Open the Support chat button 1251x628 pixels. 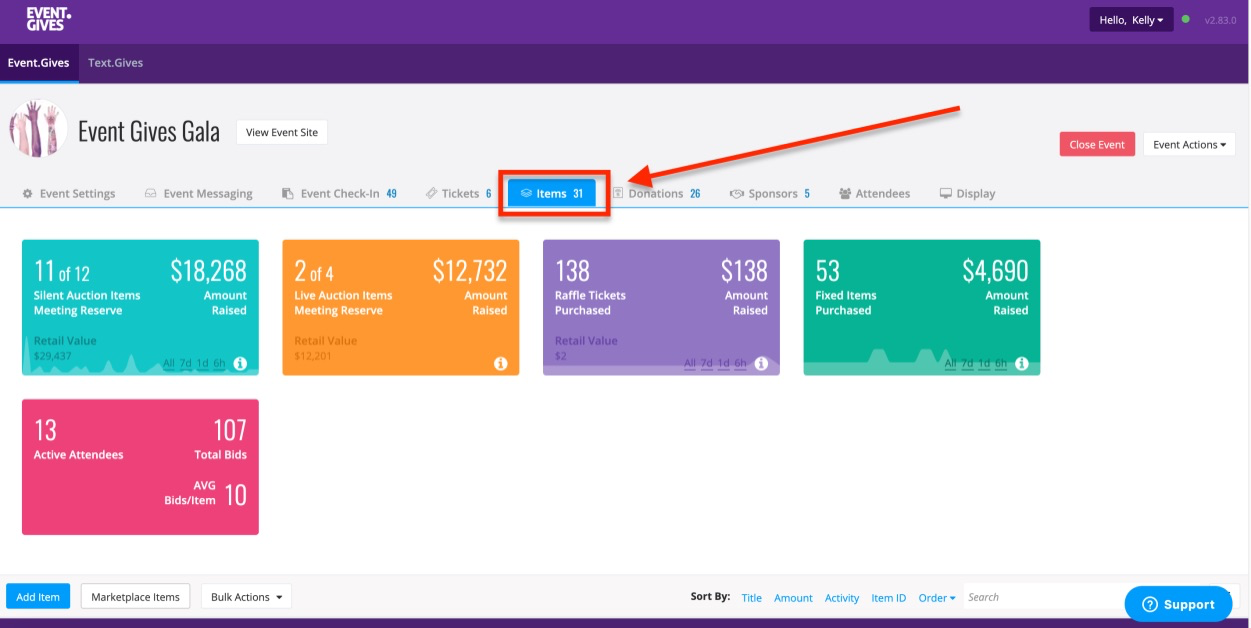(1178, 604)
